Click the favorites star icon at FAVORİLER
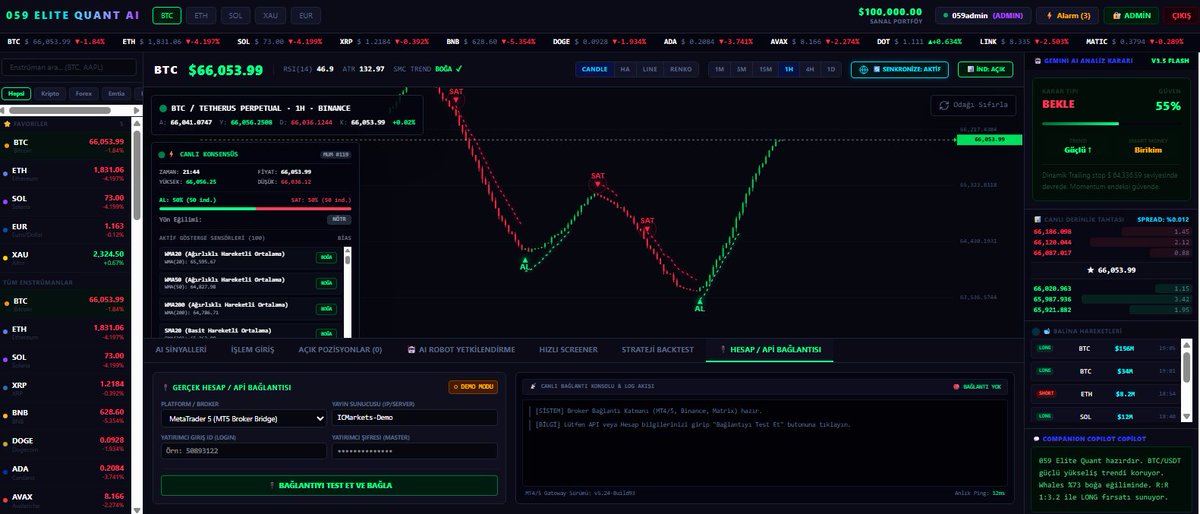The height and width of the screenshot is (514, 1200). point(7,124)
